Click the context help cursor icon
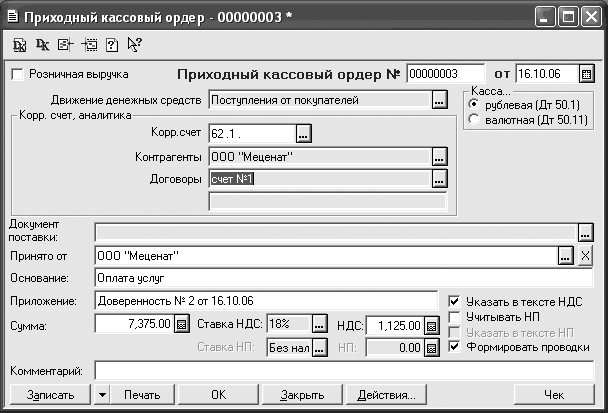This screenshot has width=608, height=413. point(135,44)
